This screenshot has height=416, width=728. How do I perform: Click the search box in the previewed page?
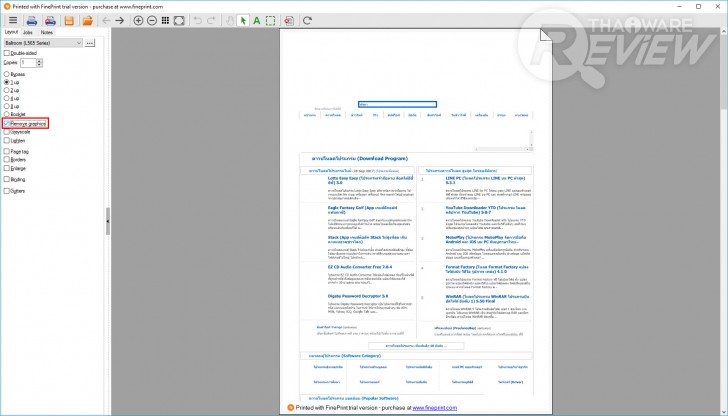click(x=397, y=104)
